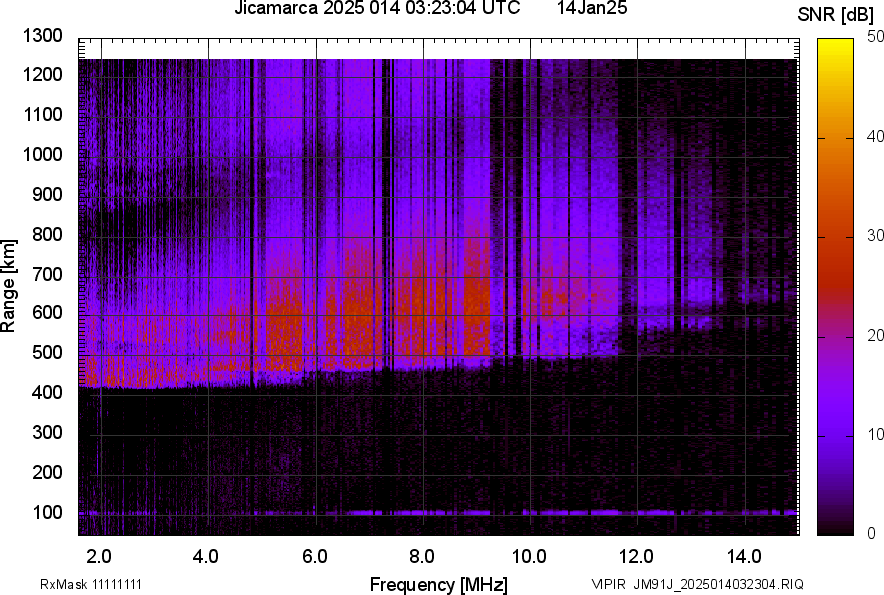Click the filename 'JM91J_2025014032304.RIQ'
This screenshot has height=595, width=884.
(x=718, y=584)
